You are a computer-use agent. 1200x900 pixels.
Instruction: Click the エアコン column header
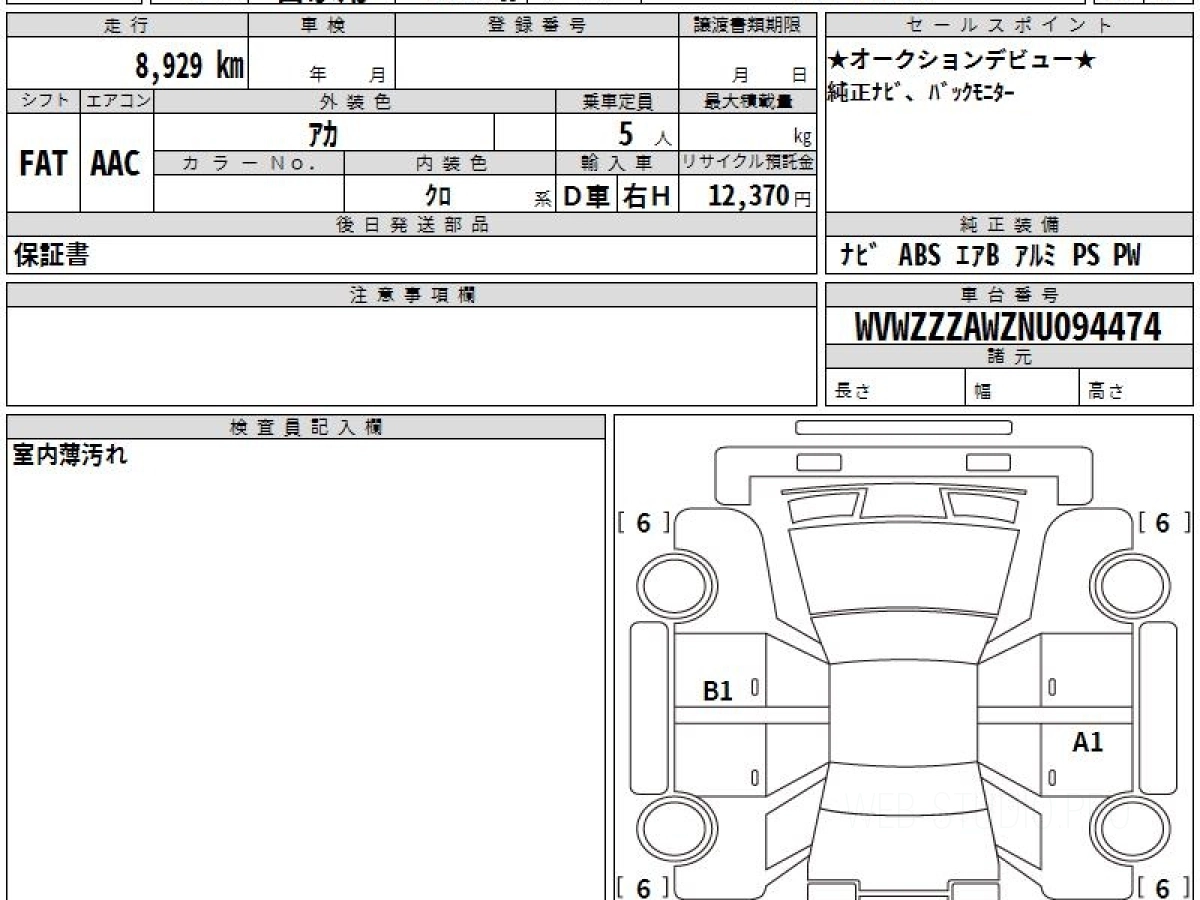click(x=117, y=101)
